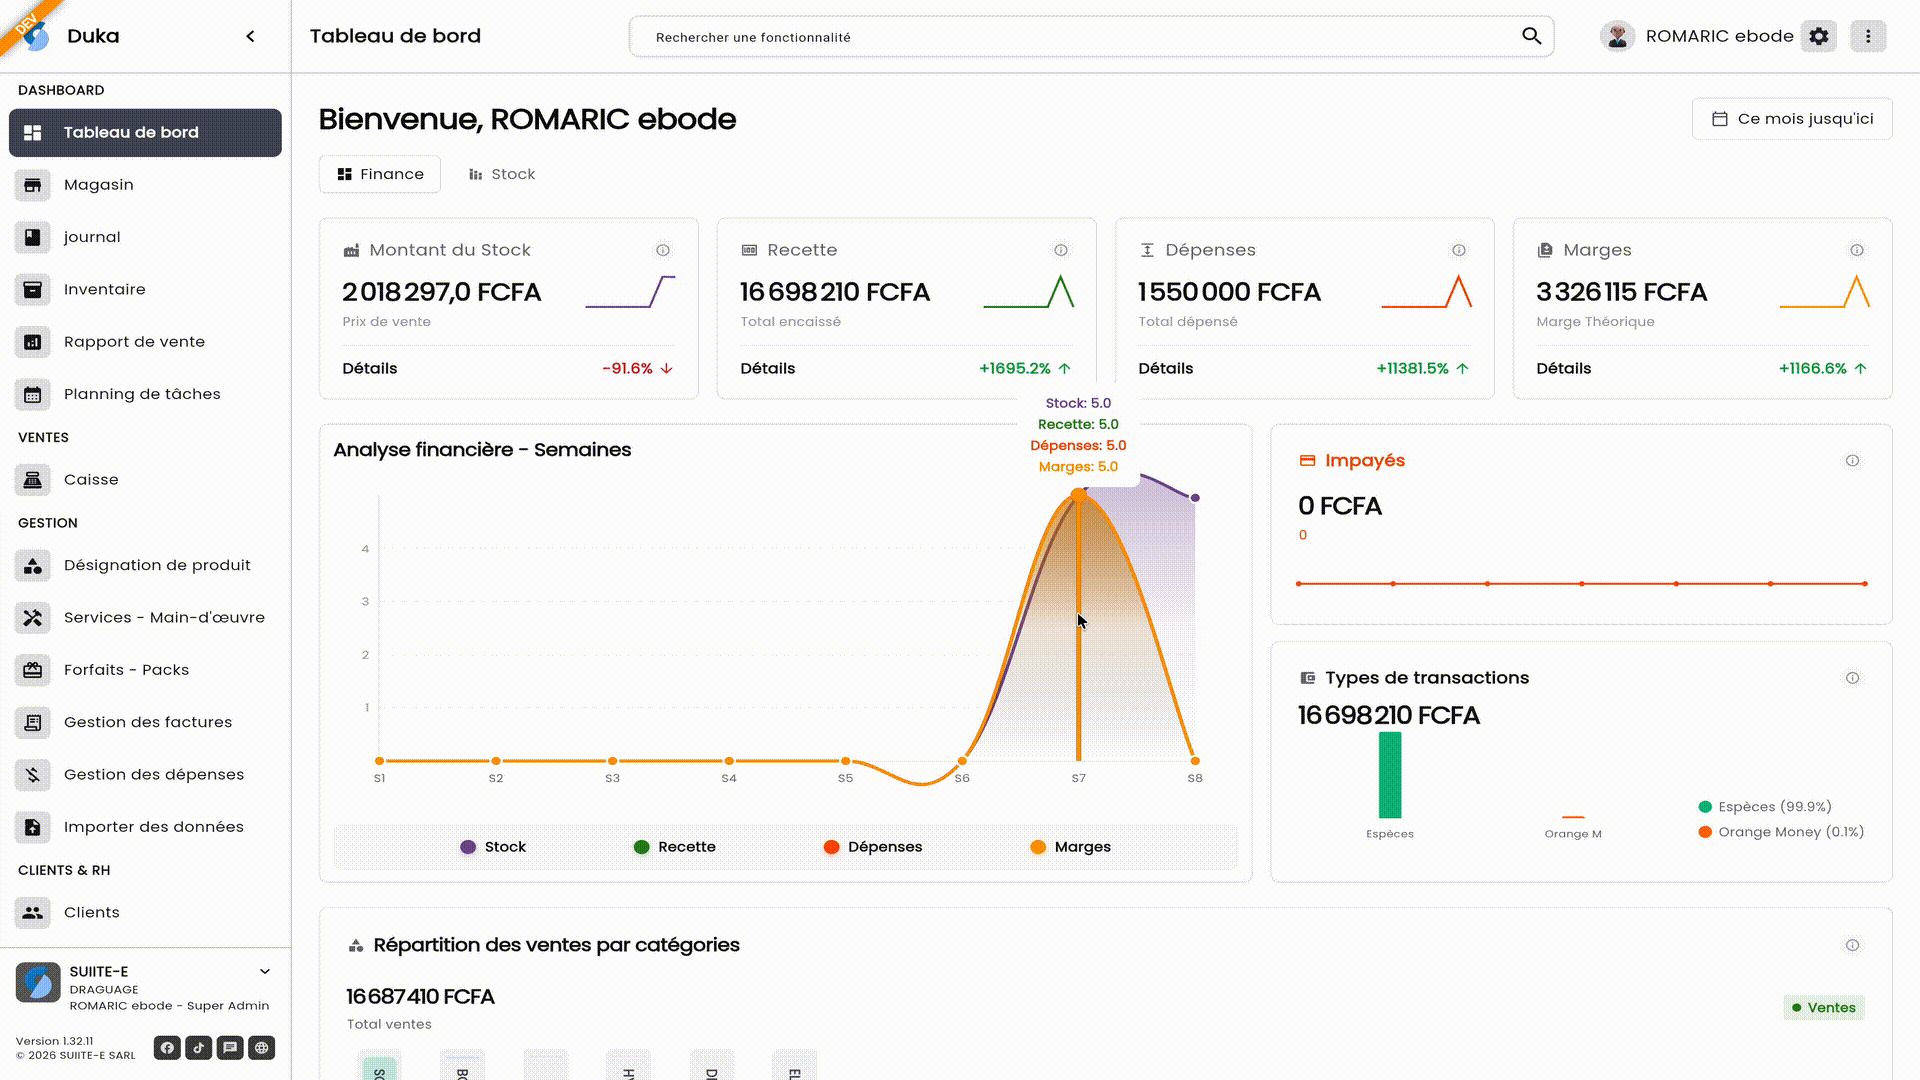
Task: Select the Finance tab
Action: (380, 174)
